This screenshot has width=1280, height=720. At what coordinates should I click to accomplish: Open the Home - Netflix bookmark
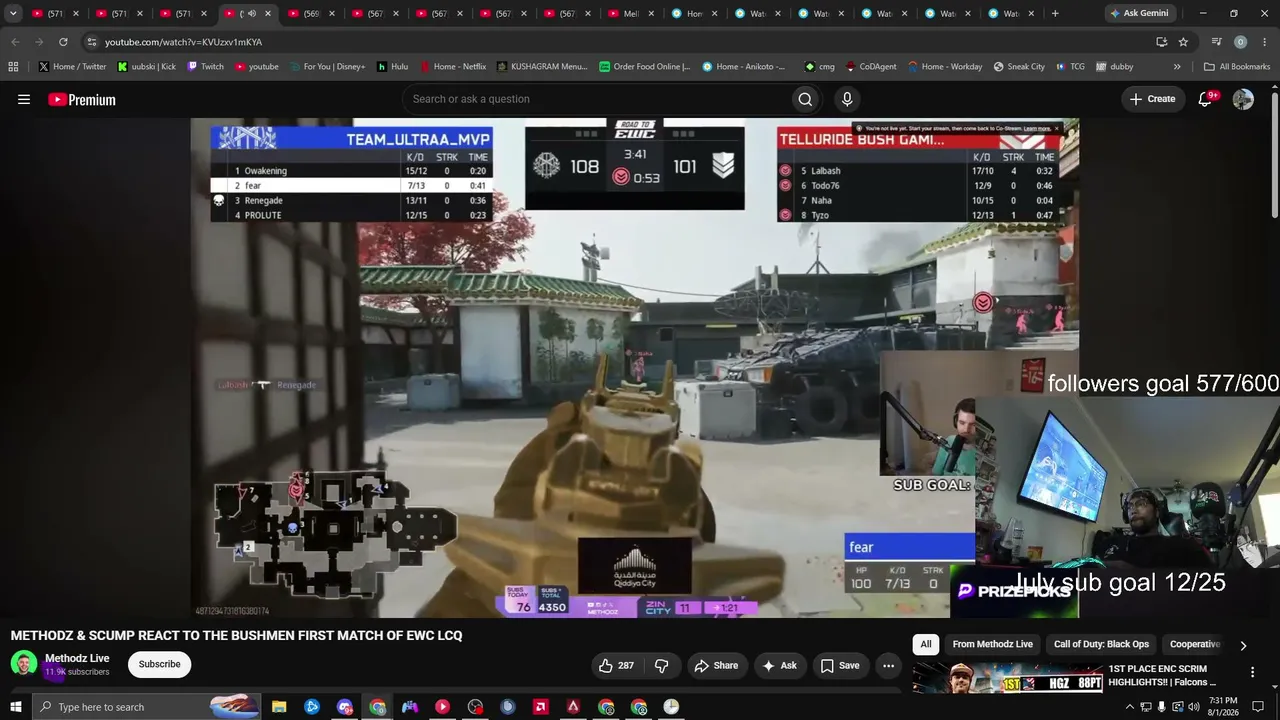pos(452,67)
